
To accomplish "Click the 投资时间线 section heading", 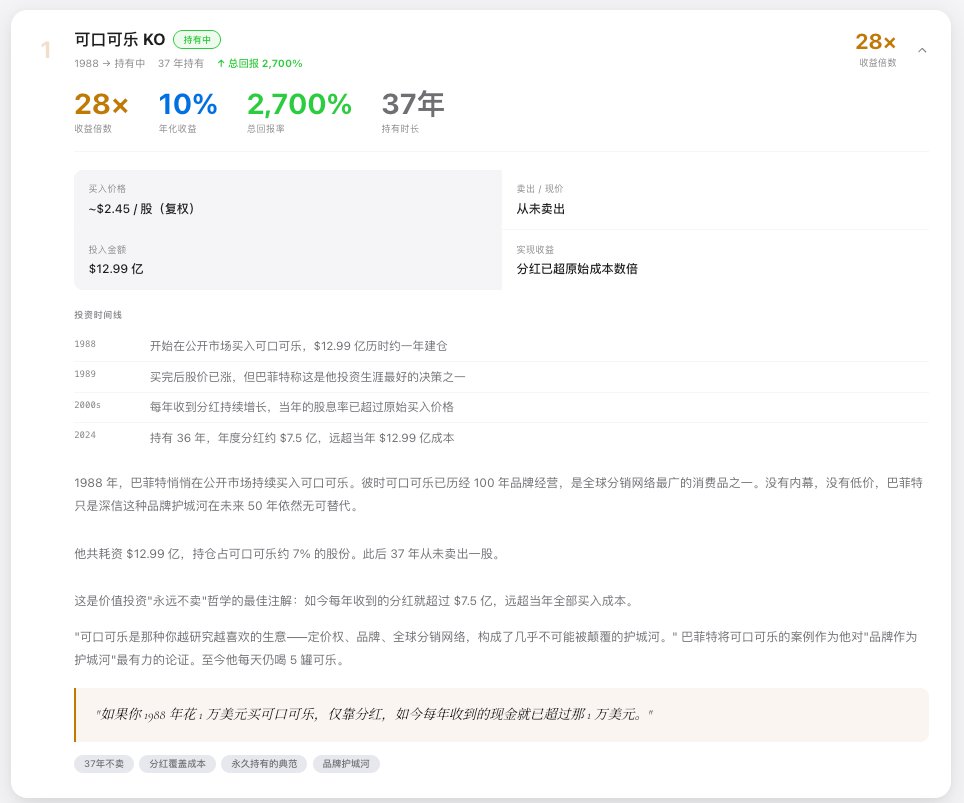I will pyautogui.click(x=98, y=315).
